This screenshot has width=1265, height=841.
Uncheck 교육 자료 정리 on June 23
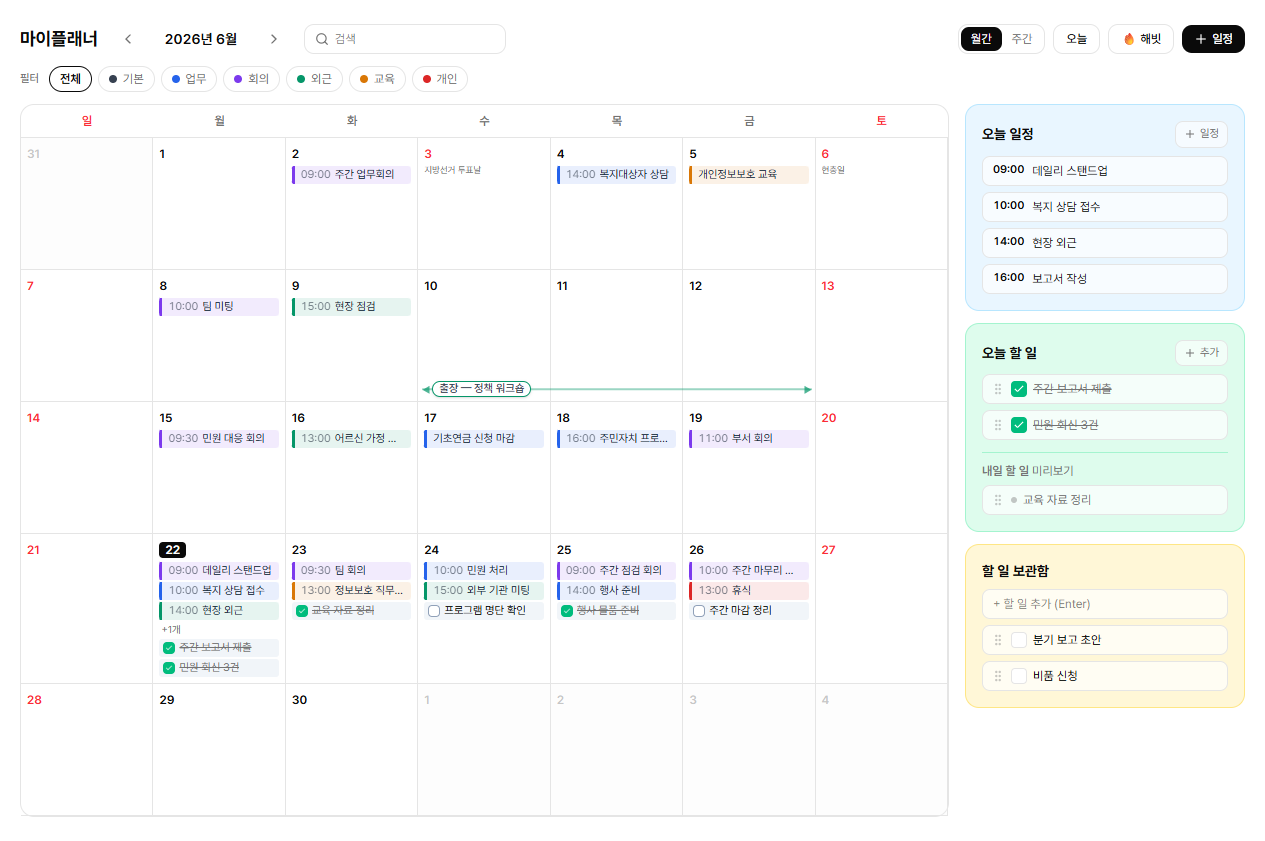click(x=302, y=611)
